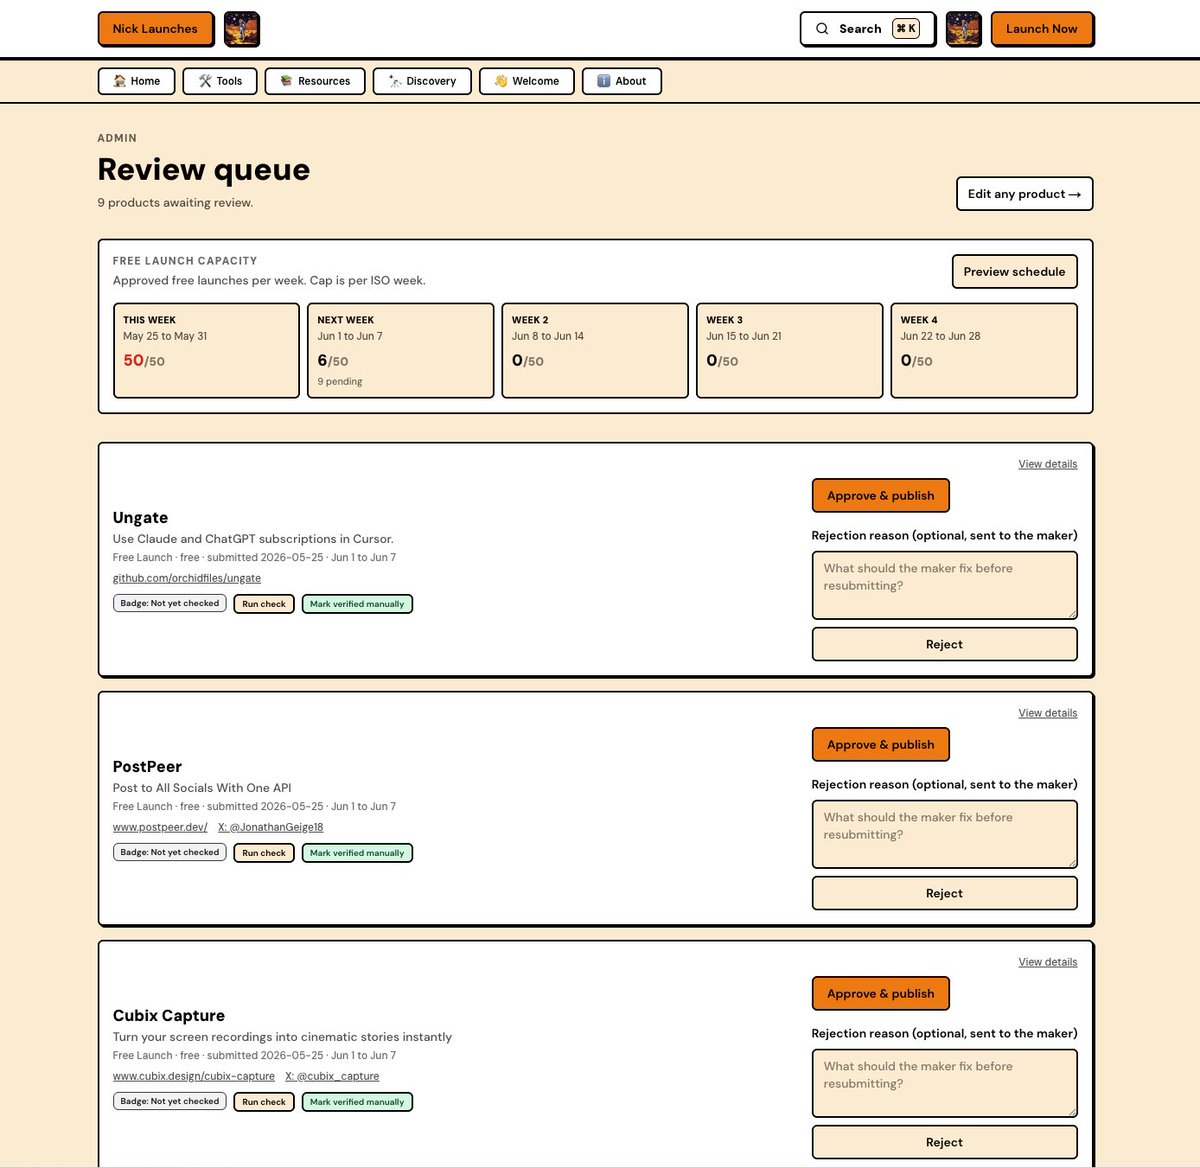Select the WEEK 3 capacity card

click(789, 351)
